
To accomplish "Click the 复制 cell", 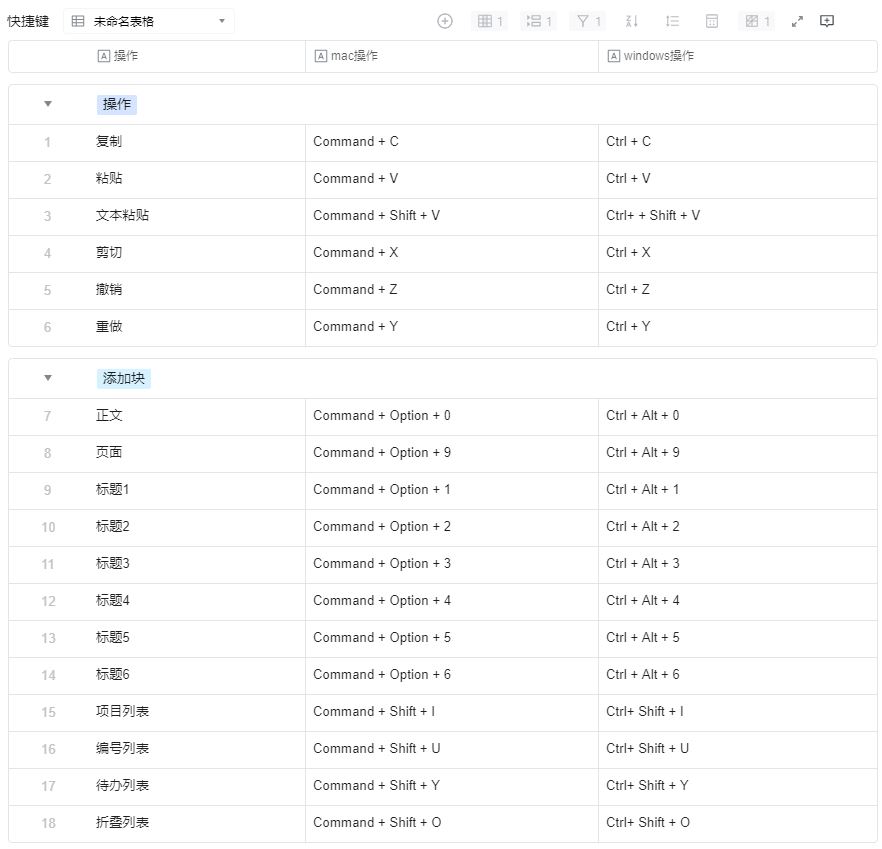I will [196, 142].
